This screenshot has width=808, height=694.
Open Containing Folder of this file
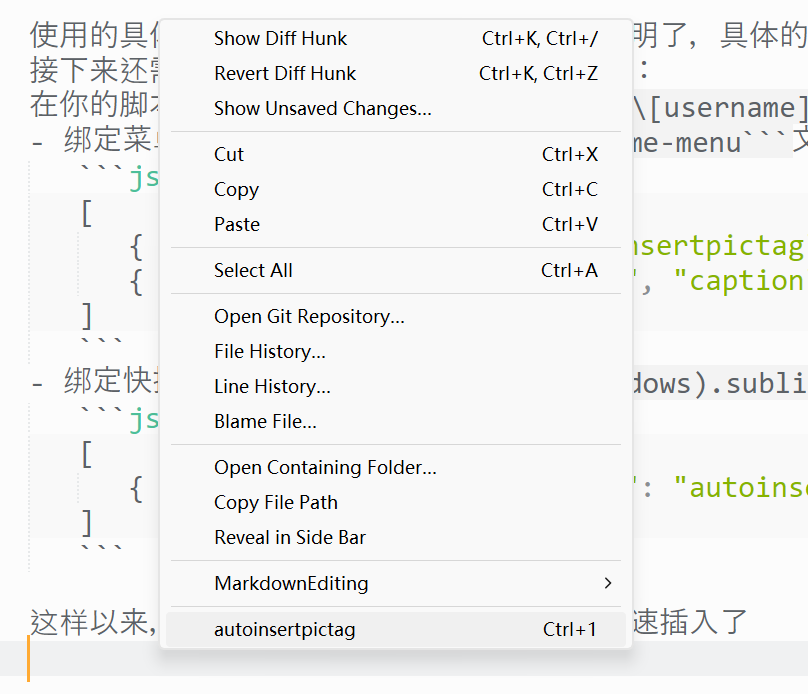coord(325,468)
